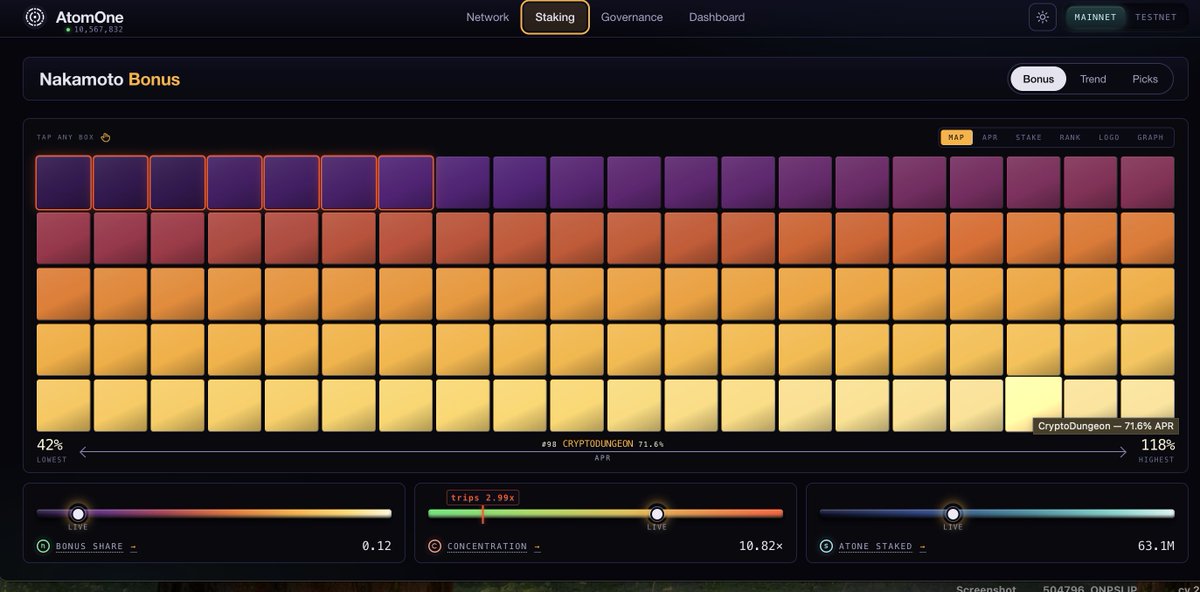
Task: Switch to the Trend view
Action: pos(1093,79)
